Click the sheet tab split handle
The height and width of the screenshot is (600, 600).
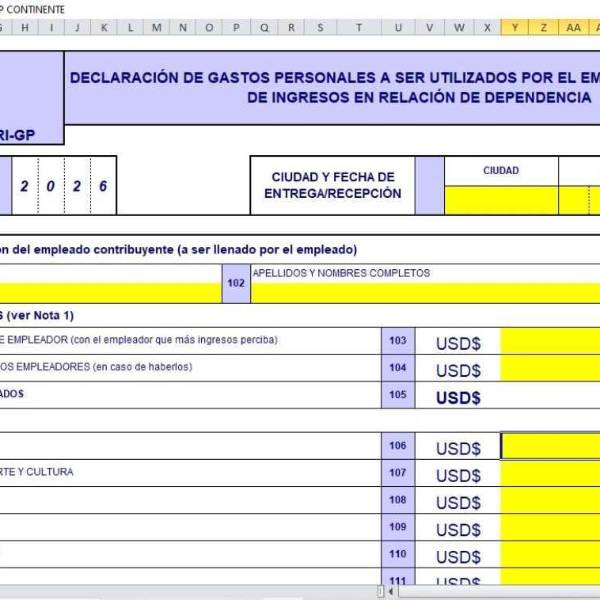380,592
